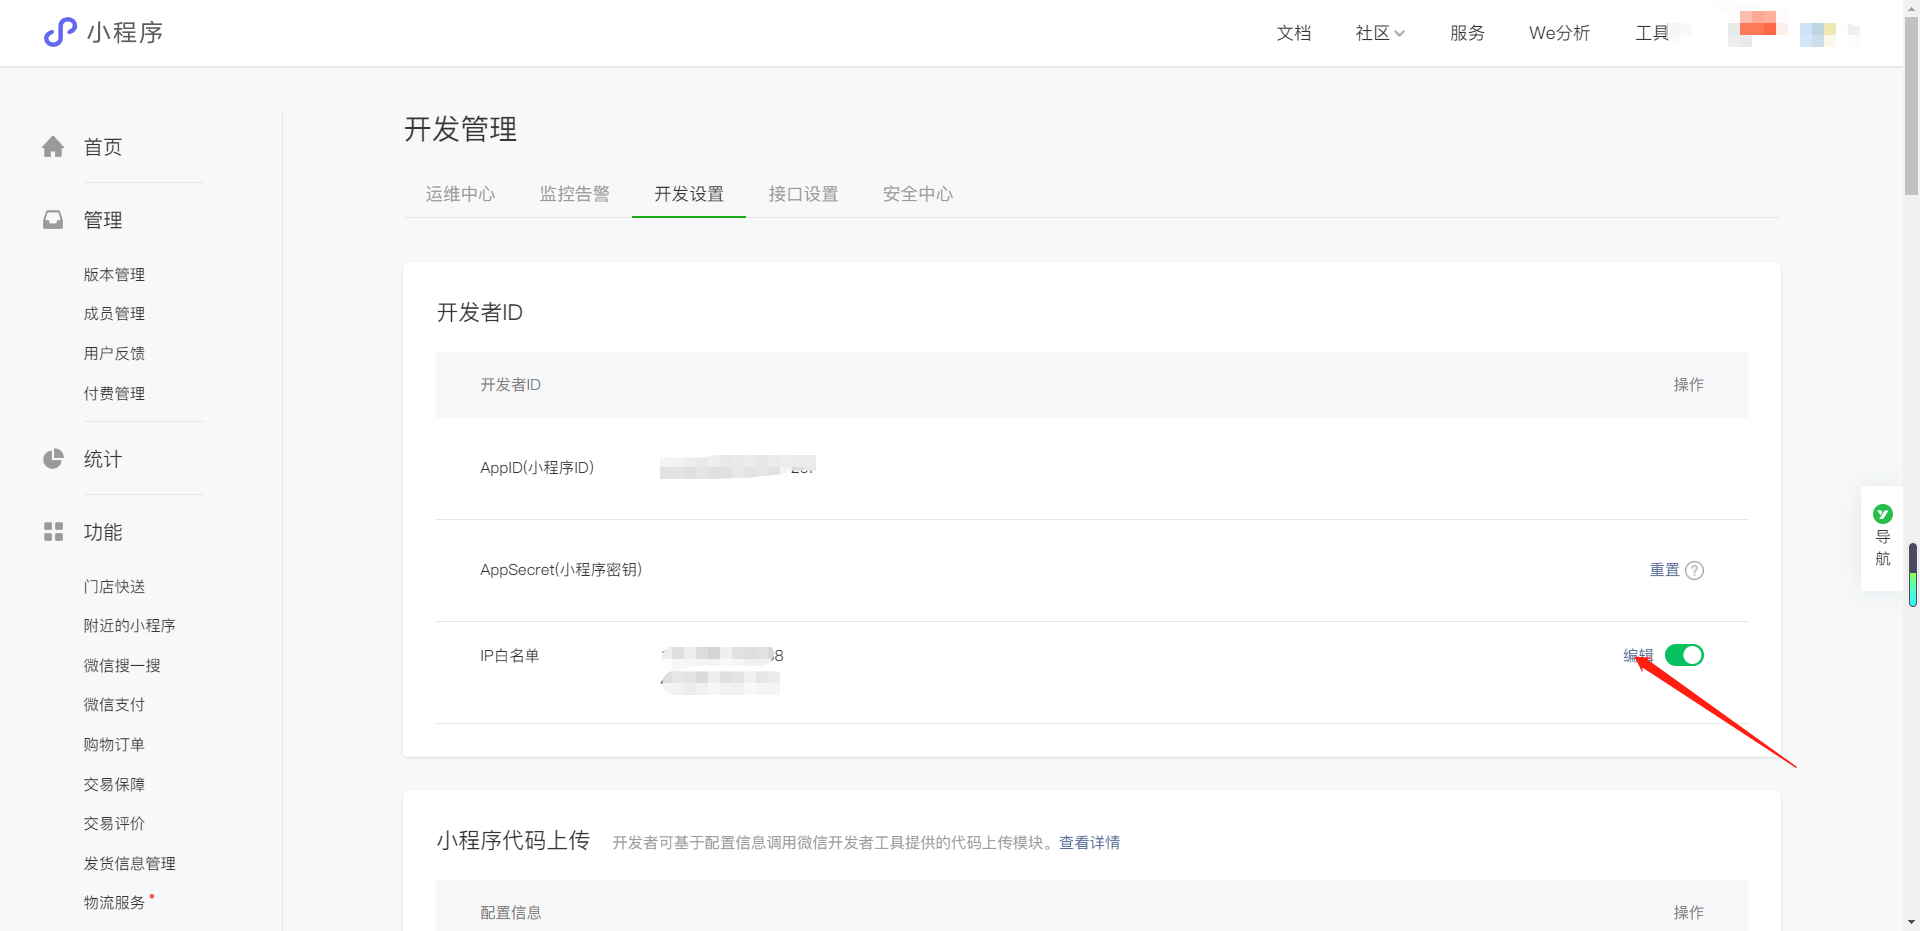1920x931 pixels.
Task: Open the We分析 header link
Action: click(1559, 33)
